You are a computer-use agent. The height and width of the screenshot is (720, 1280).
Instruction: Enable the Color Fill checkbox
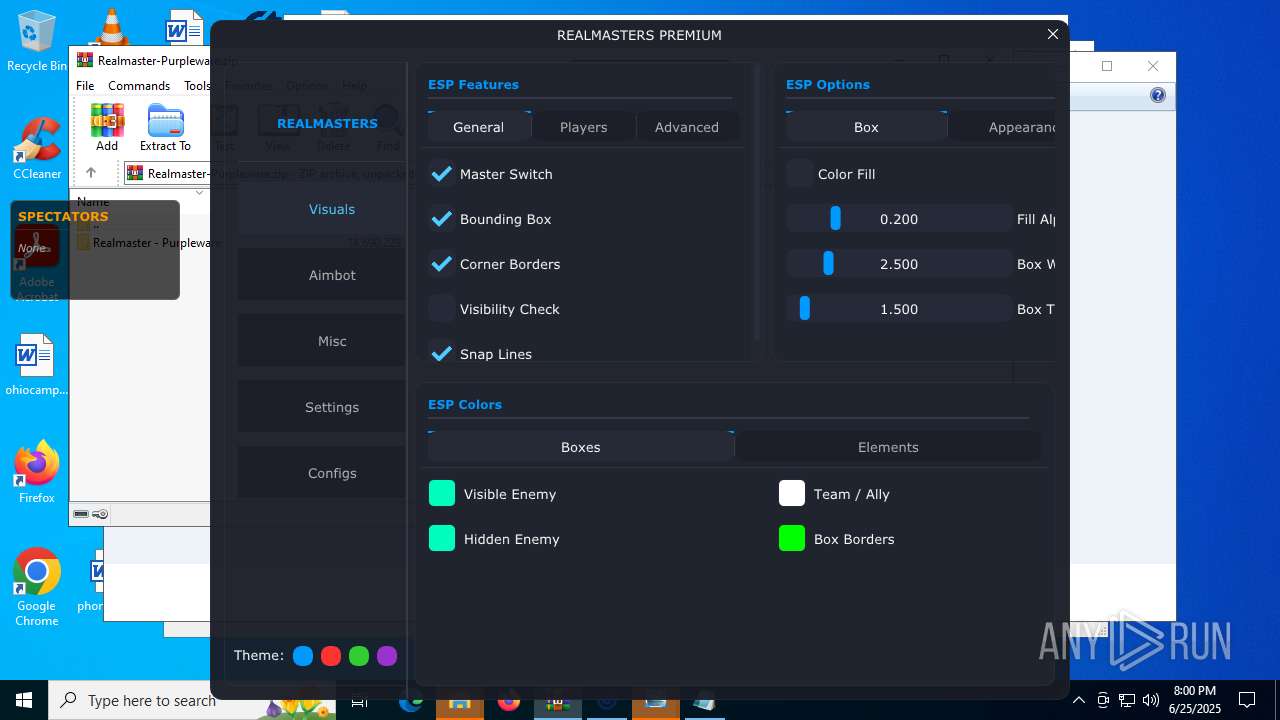pyautogui.click(x=799, y=174)
